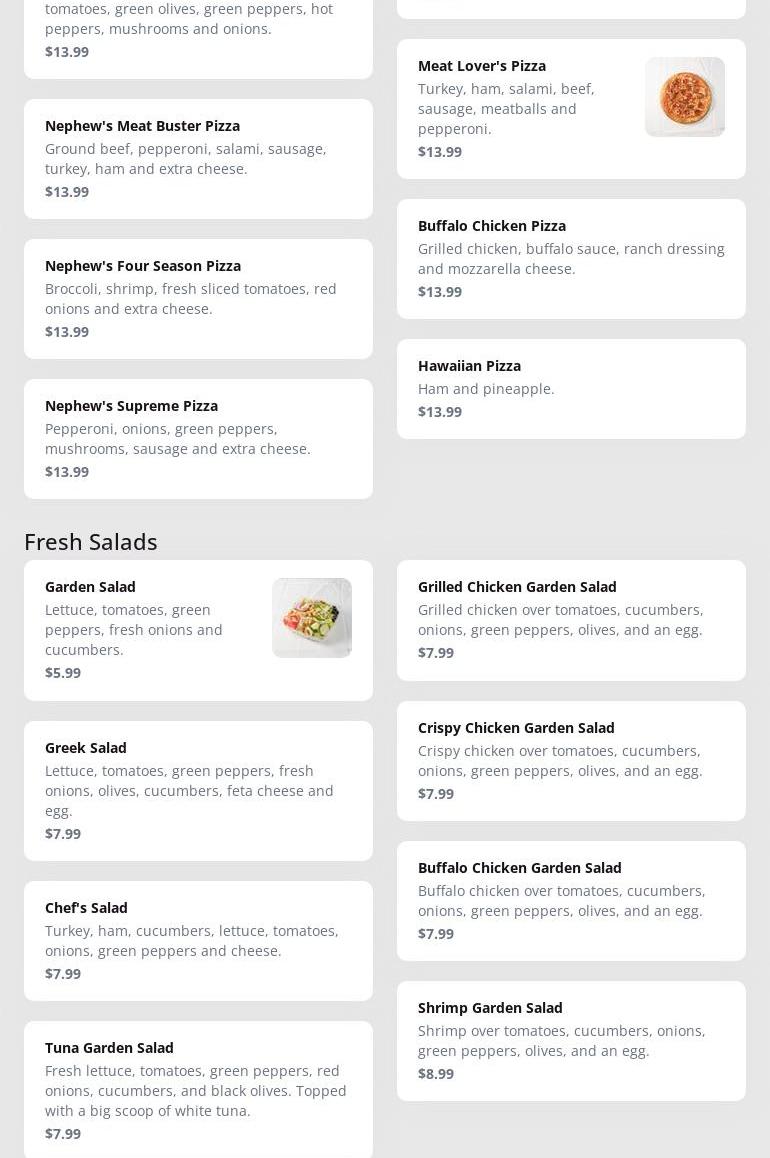Open the Meat Lover's Pizza photo thumbnail
770x1158 pixels.
point(684,97)
